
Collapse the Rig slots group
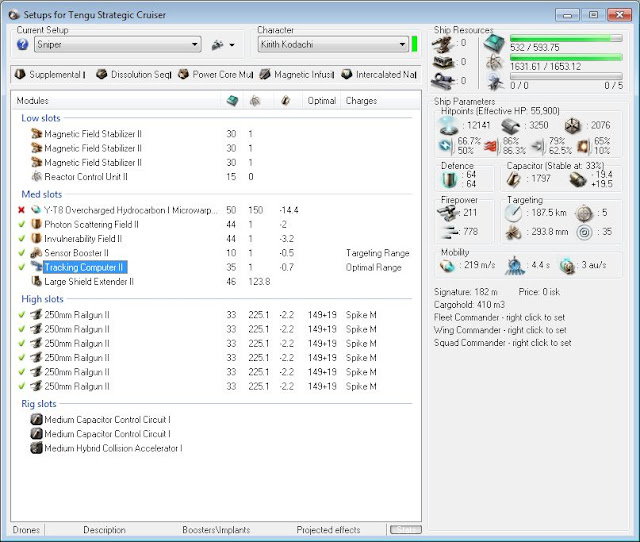pyautogui.click(x=39, y=404)
